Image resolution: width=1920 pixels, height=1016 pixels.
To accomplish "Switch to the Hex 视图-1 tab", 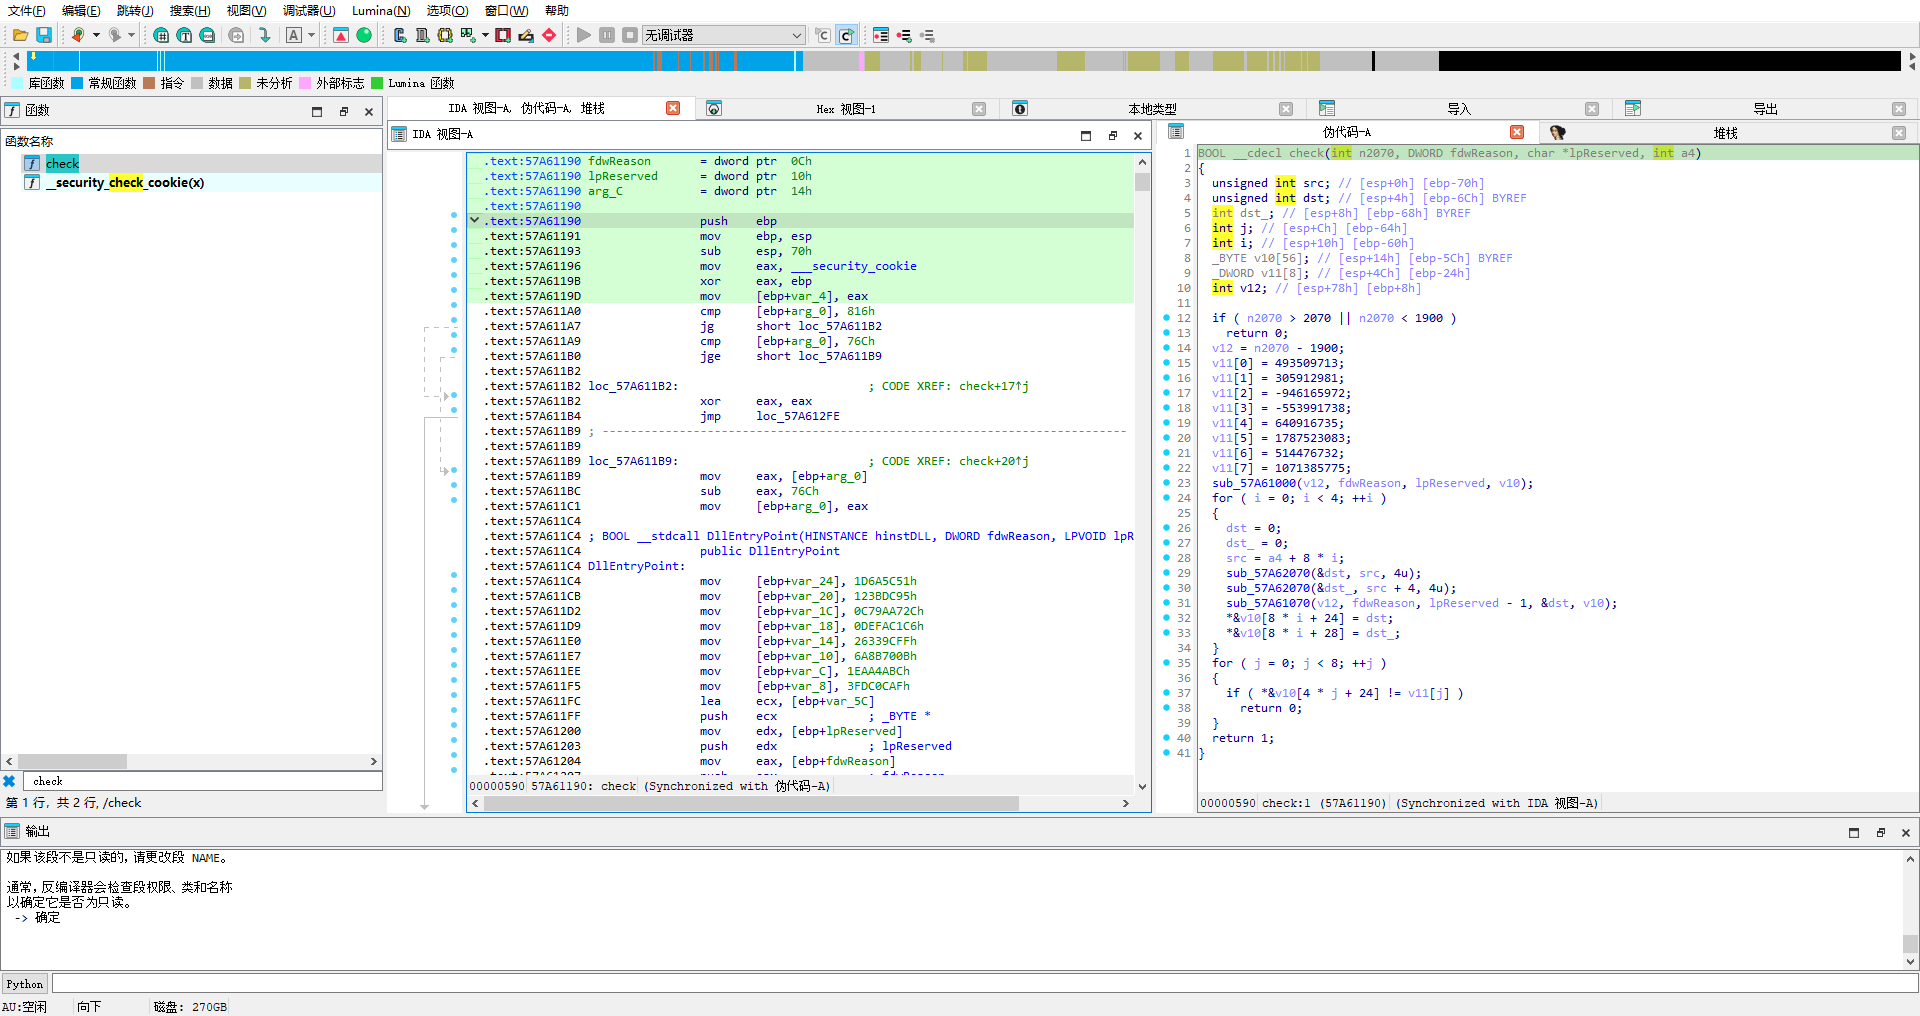I will 845,109.
